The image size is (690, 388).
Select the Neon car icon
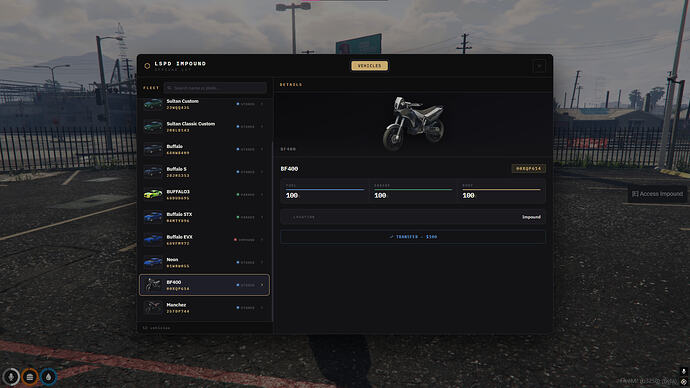pyautogui.click(x=153, y=262)
